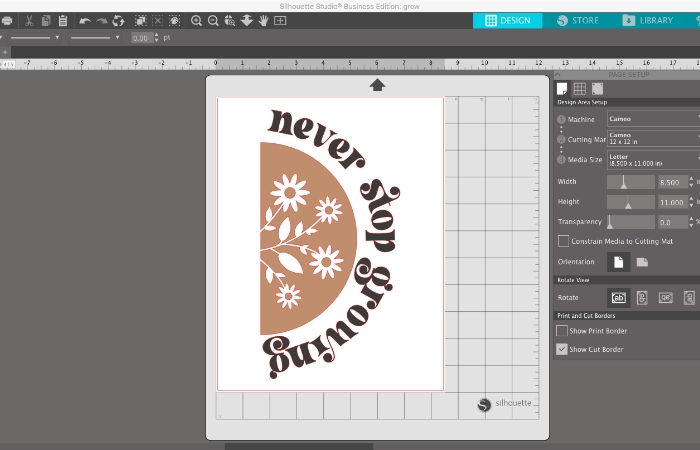Click the scissors Cut icon in toolbar
Viewport: 700px width, 450px height.
pyautogui.click(x=29, y=20)
